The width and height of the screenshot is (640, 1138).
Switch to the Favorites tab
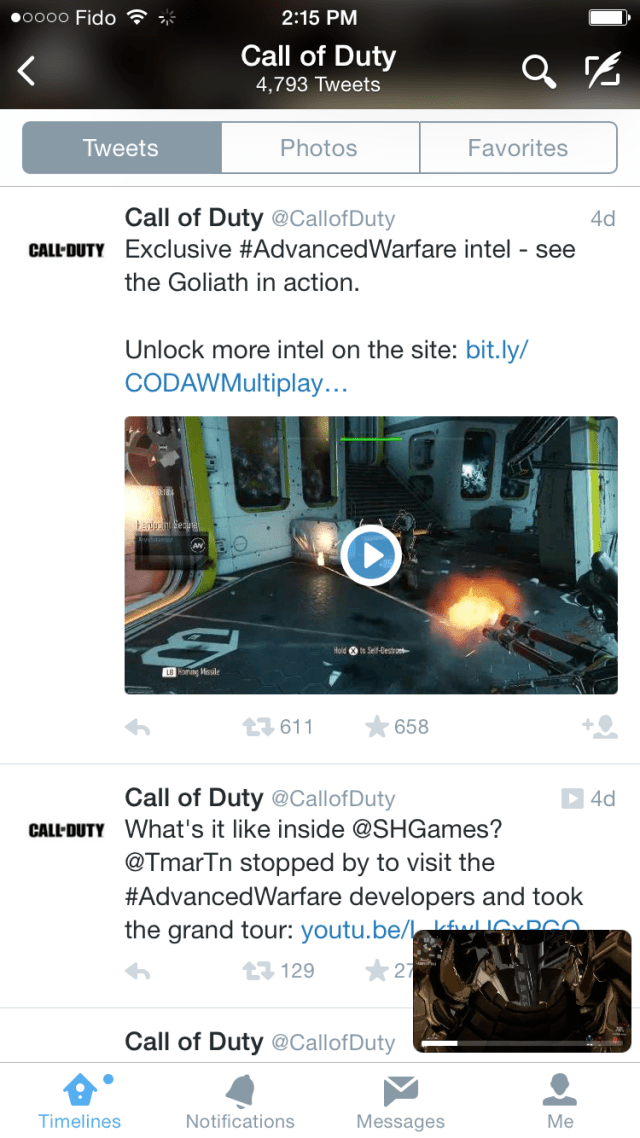click(518, 148)
